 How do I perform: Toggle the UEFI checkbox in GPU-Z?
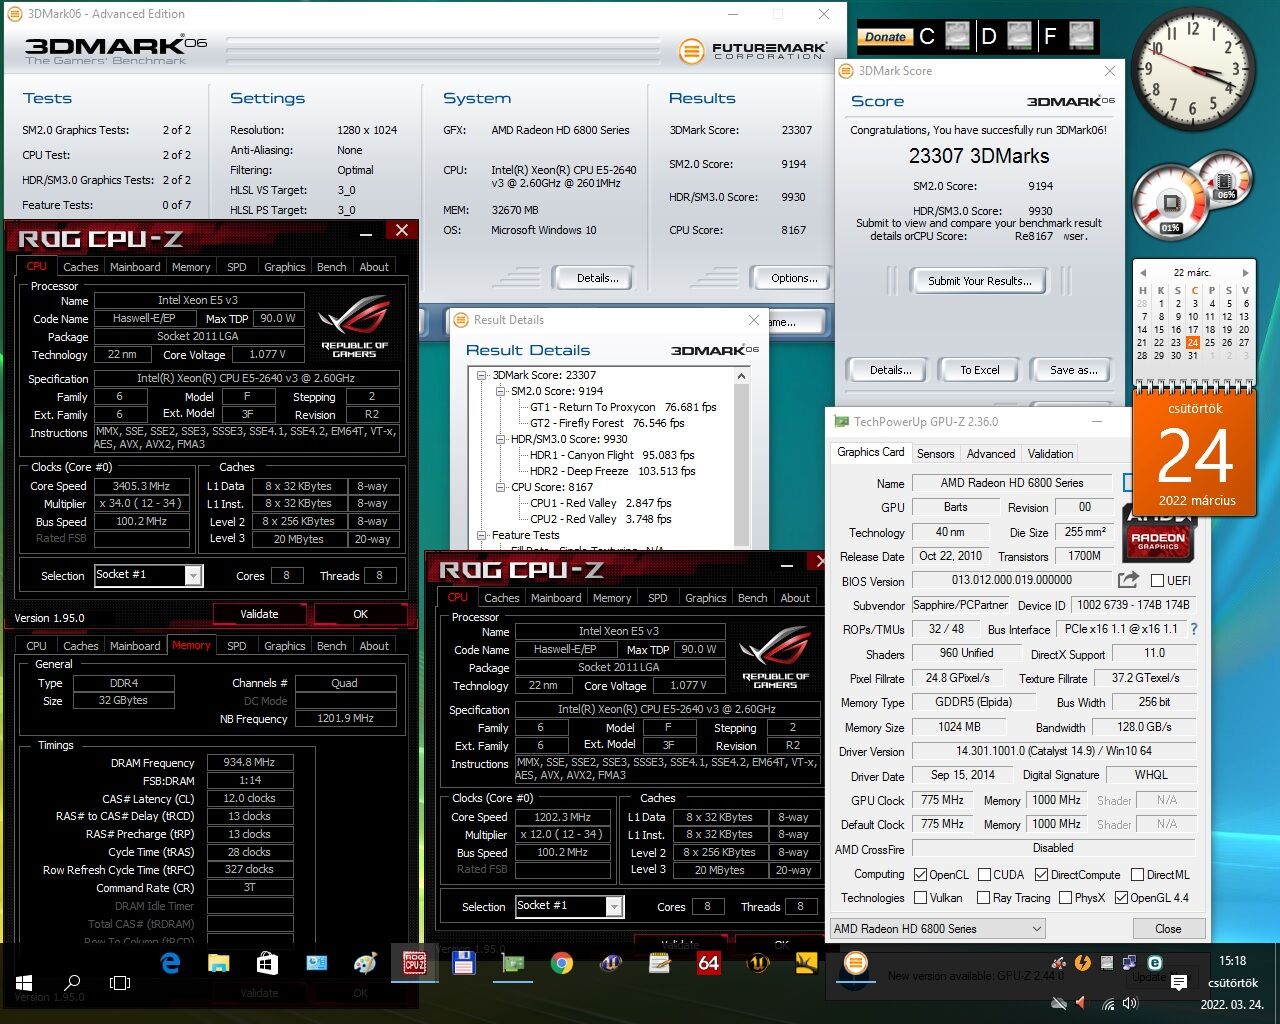click(1157, 580)
